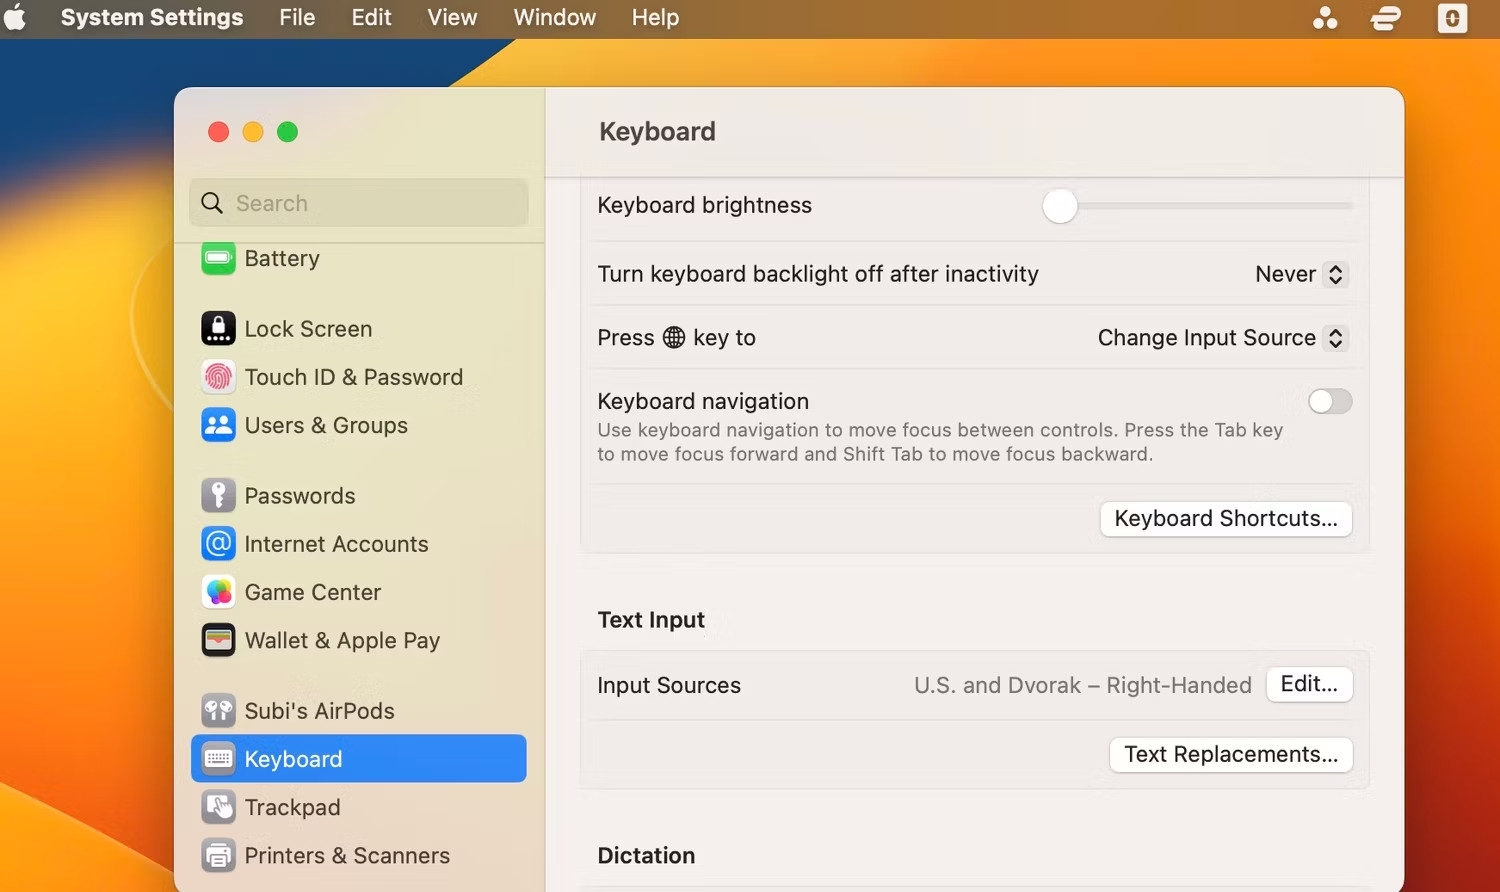The width and height of the screenshot is (1500, 892).
Task: Click the three-dot cluster menu bar icon
Action: click(1325, 18)
